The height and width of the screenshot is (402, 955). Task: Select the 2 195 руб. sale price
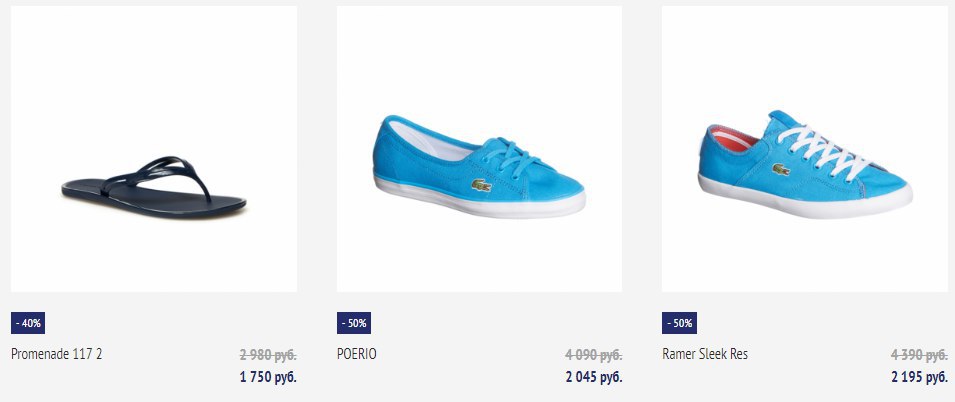pos(919,377)
